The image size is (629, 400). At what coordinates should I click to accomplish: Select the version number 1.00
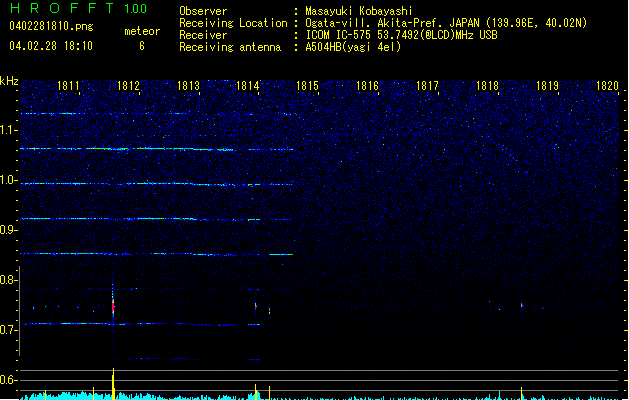click(x=135, y=9)
